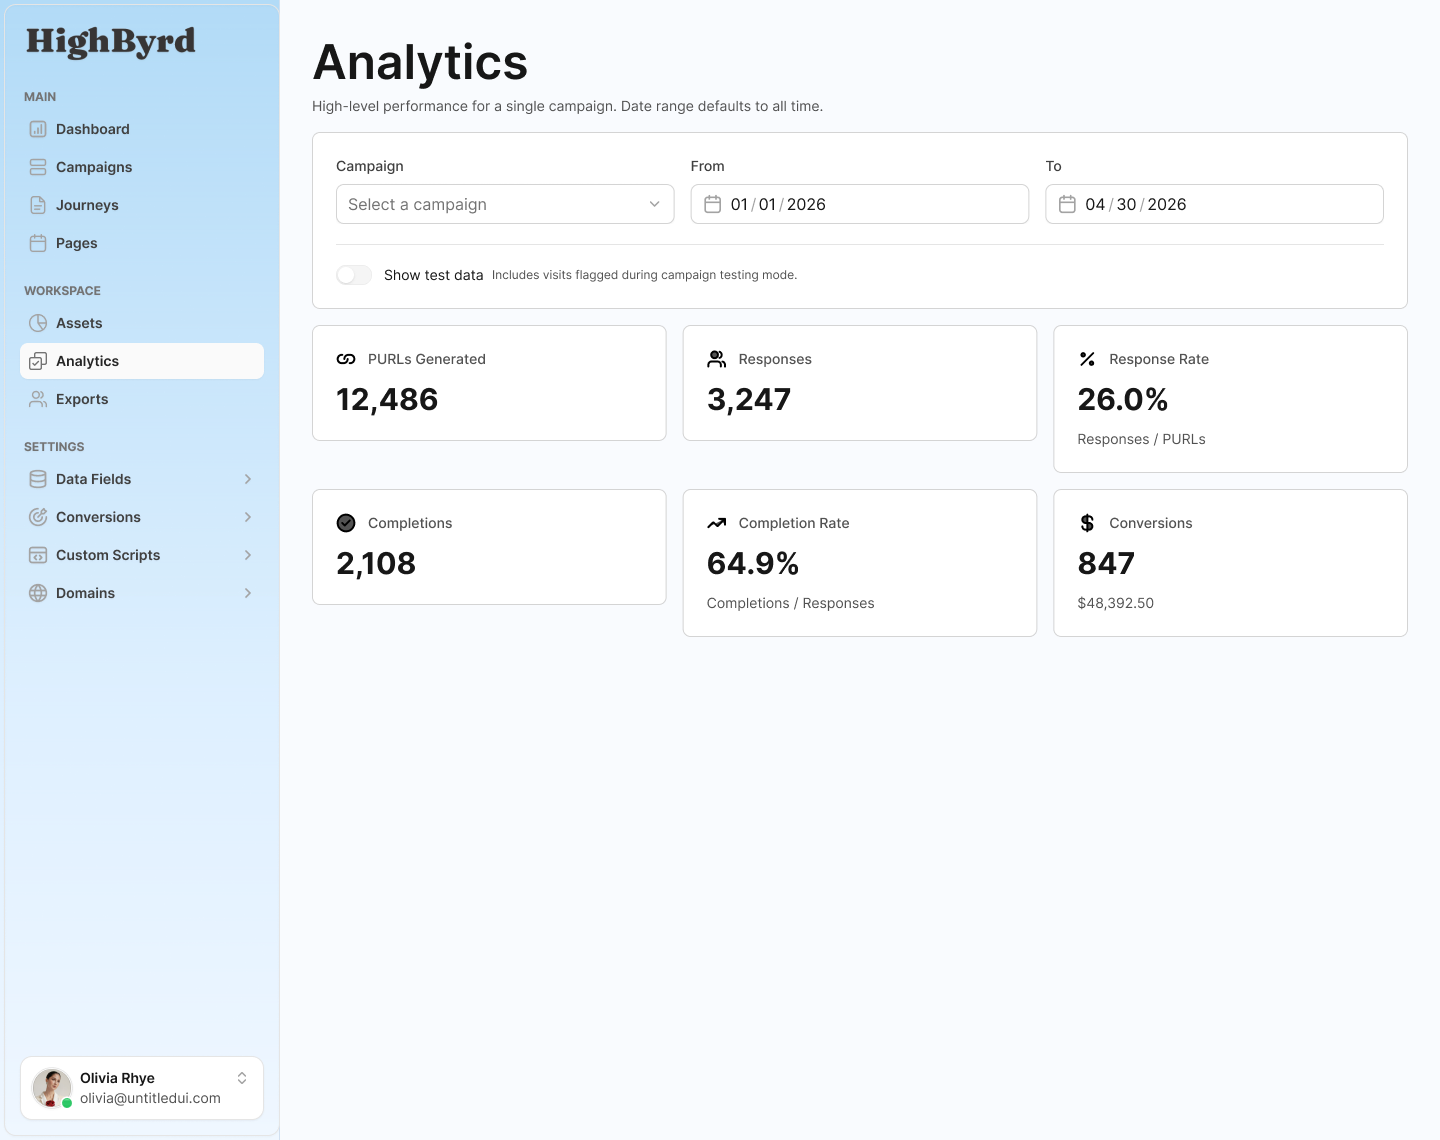The image size is (1440, 1140).
Task: Click the Exports users icon
Action: [38, 399]
